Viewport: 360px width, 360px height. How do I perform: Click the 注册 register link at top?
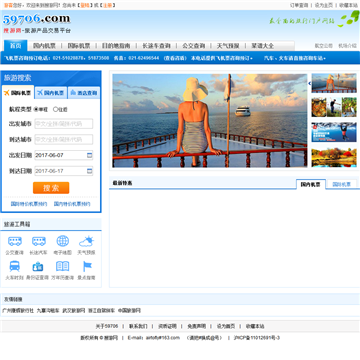click(x=108, y=5)
